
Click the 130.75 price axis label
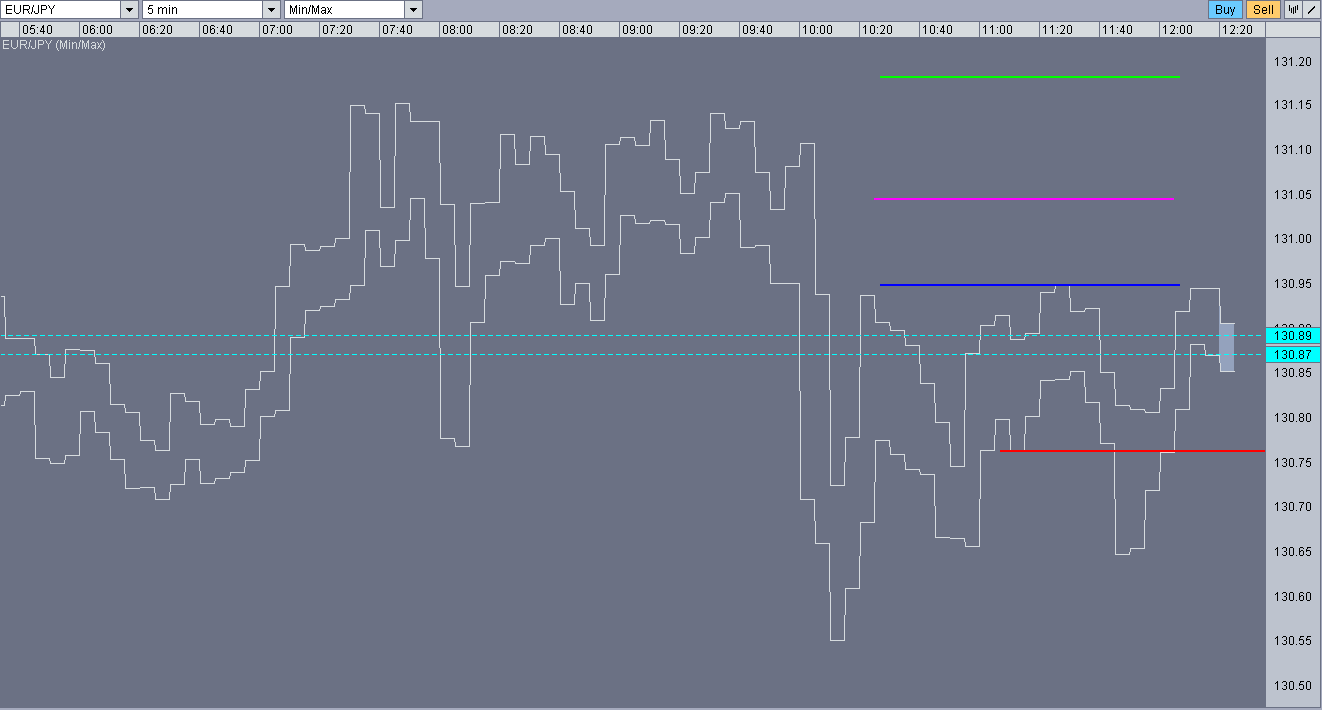tap(1293, 462)
